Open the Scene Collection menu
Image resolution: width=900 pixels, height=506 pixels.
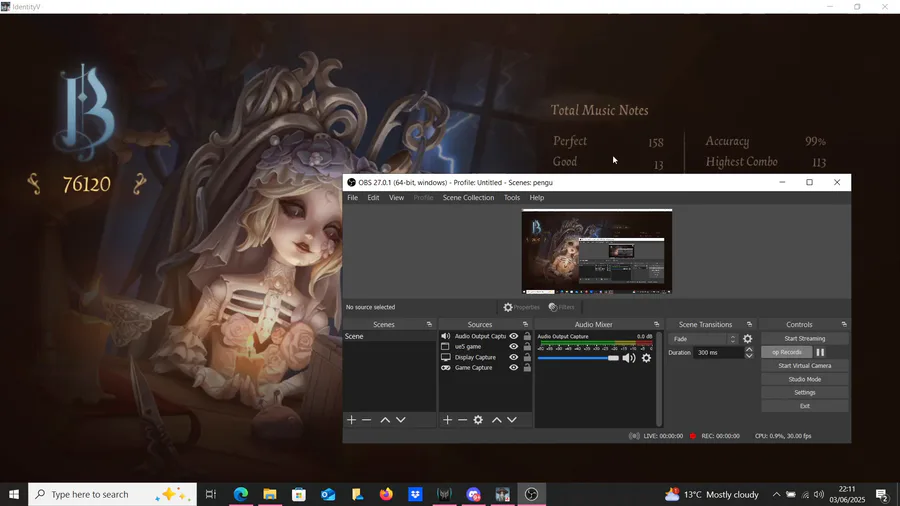468,197
